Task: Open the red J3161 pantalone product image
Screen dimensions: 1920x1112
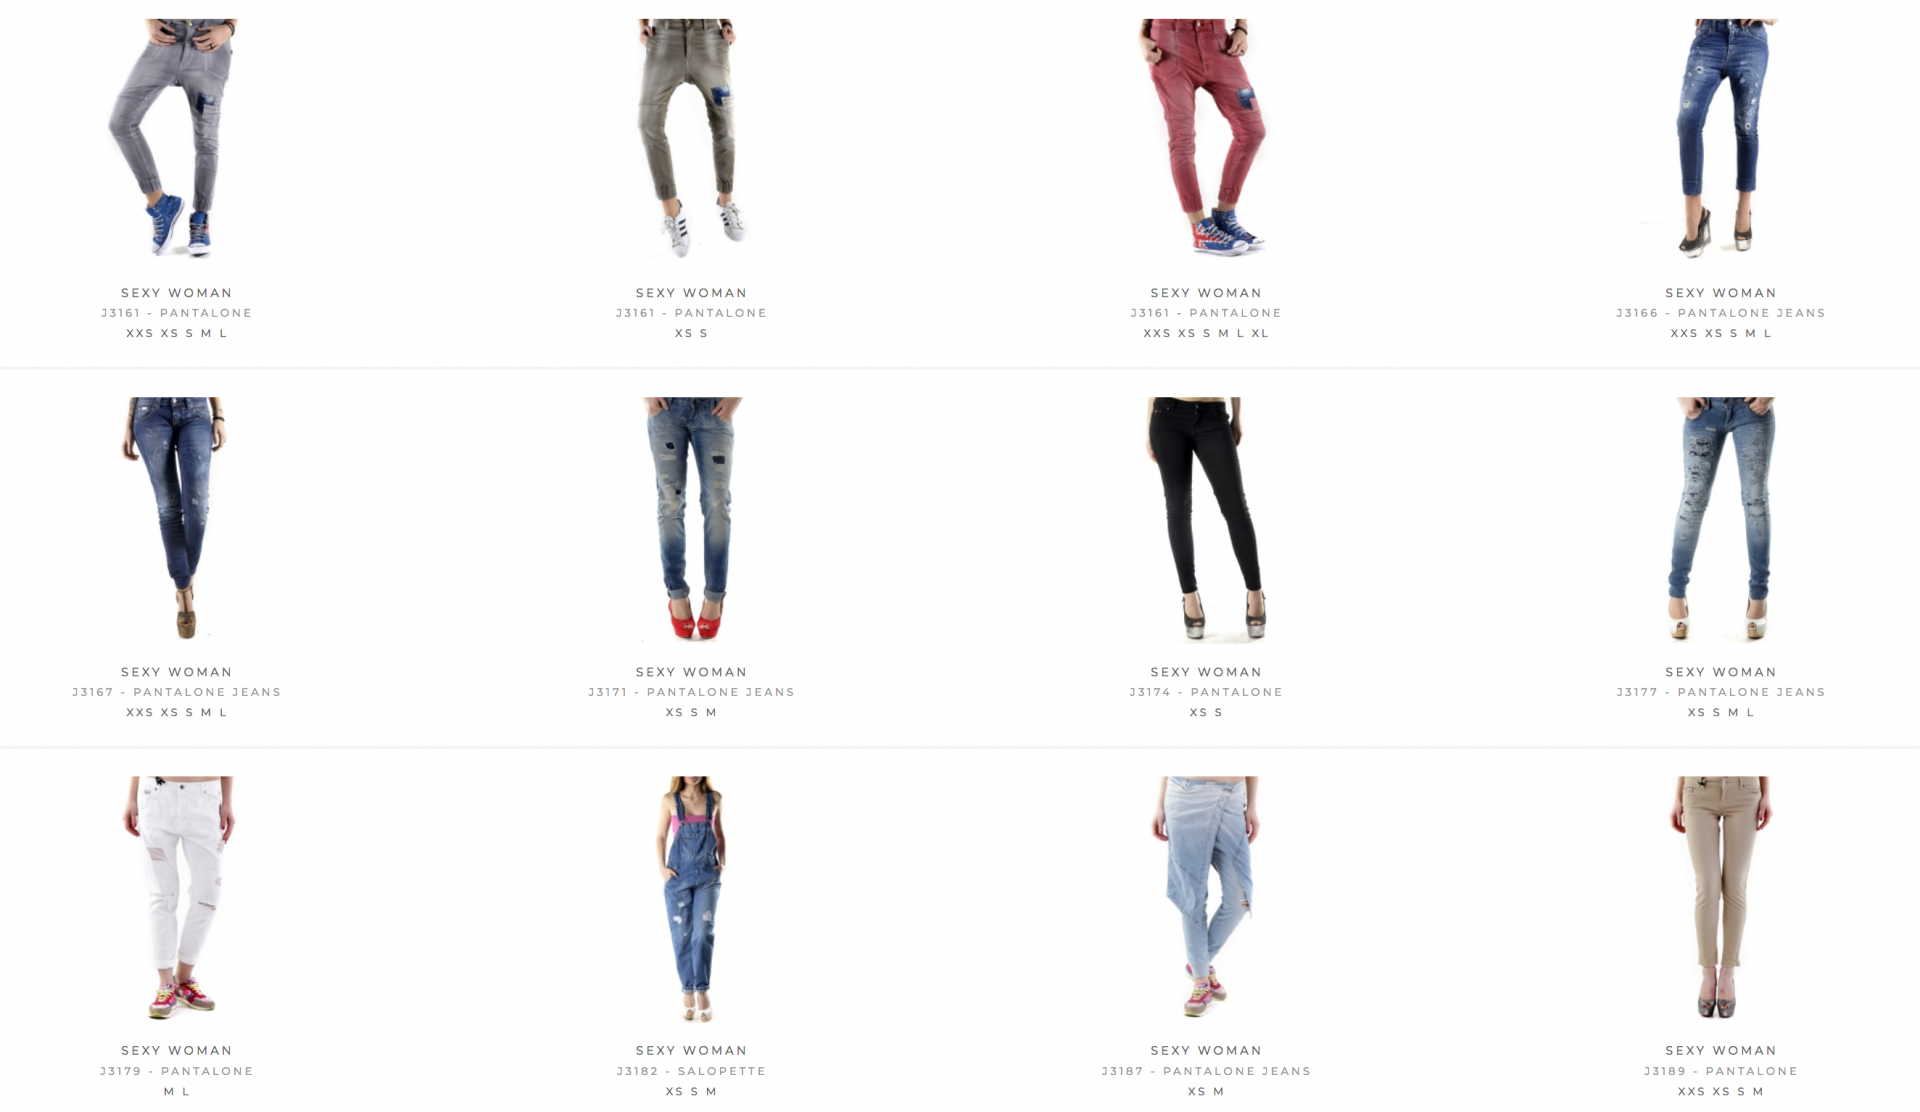Action: [x=1206, y=140]
